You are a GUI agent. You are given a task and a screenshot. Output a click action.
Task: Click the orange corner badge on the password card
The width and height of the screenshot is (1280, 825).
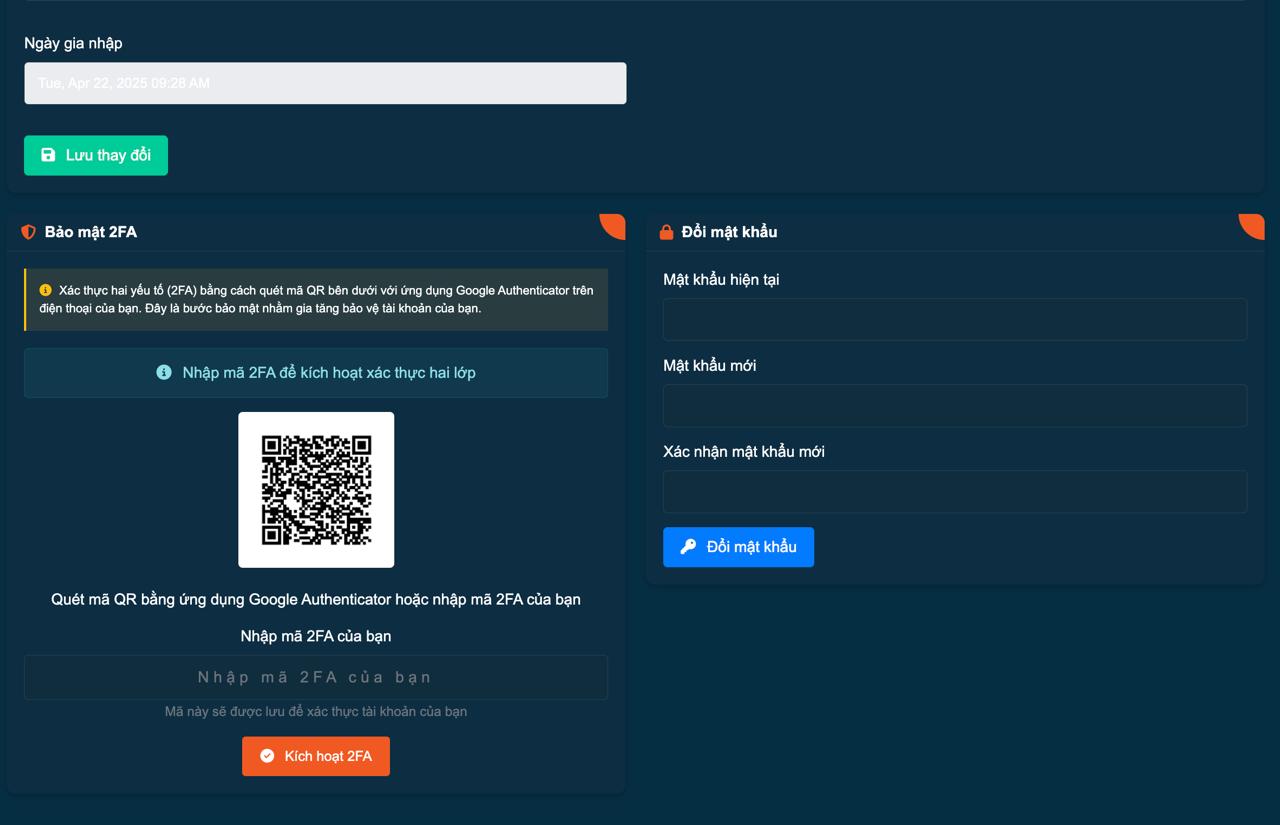tap(1254, 224)
